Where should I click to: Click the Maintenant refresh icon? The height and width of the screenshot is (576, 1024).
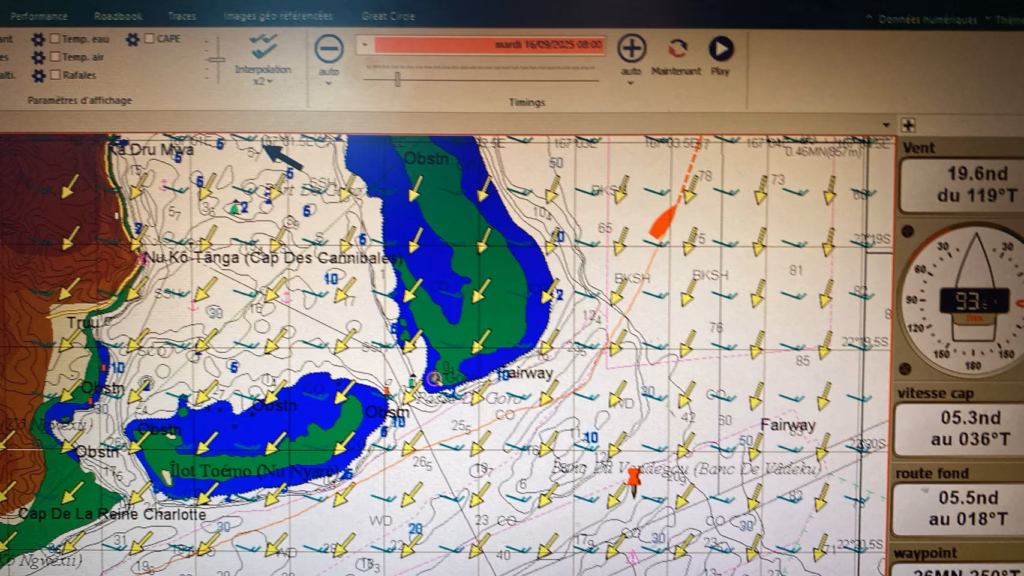click(677, 49)
